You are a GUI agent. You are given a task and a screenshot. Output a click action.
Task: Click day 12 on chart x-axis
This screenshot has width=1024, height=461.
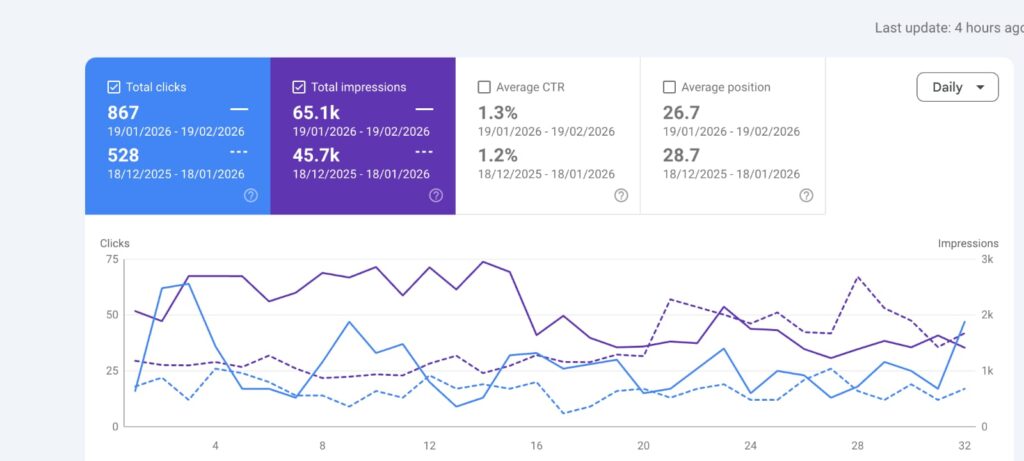coord(429,446)
